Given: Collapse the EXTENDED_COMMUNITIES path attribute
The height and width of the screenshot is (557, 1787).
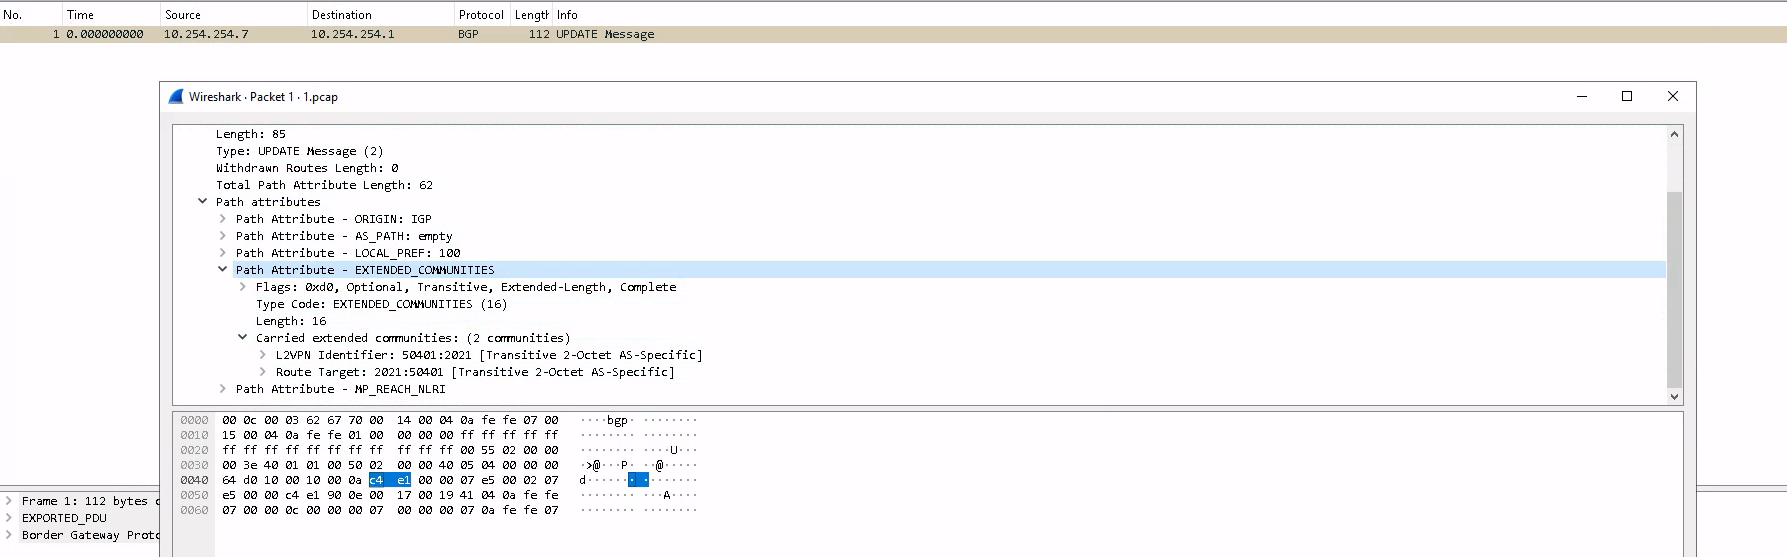Looking at the screenshot, I should [x=223, y=270].
